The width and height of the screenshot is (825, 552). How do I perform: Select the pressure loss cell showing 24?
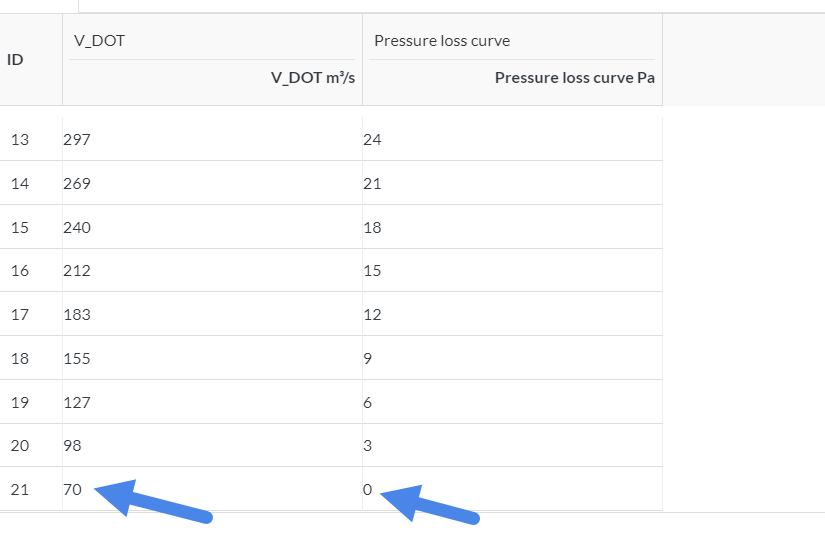click(512, 139)
